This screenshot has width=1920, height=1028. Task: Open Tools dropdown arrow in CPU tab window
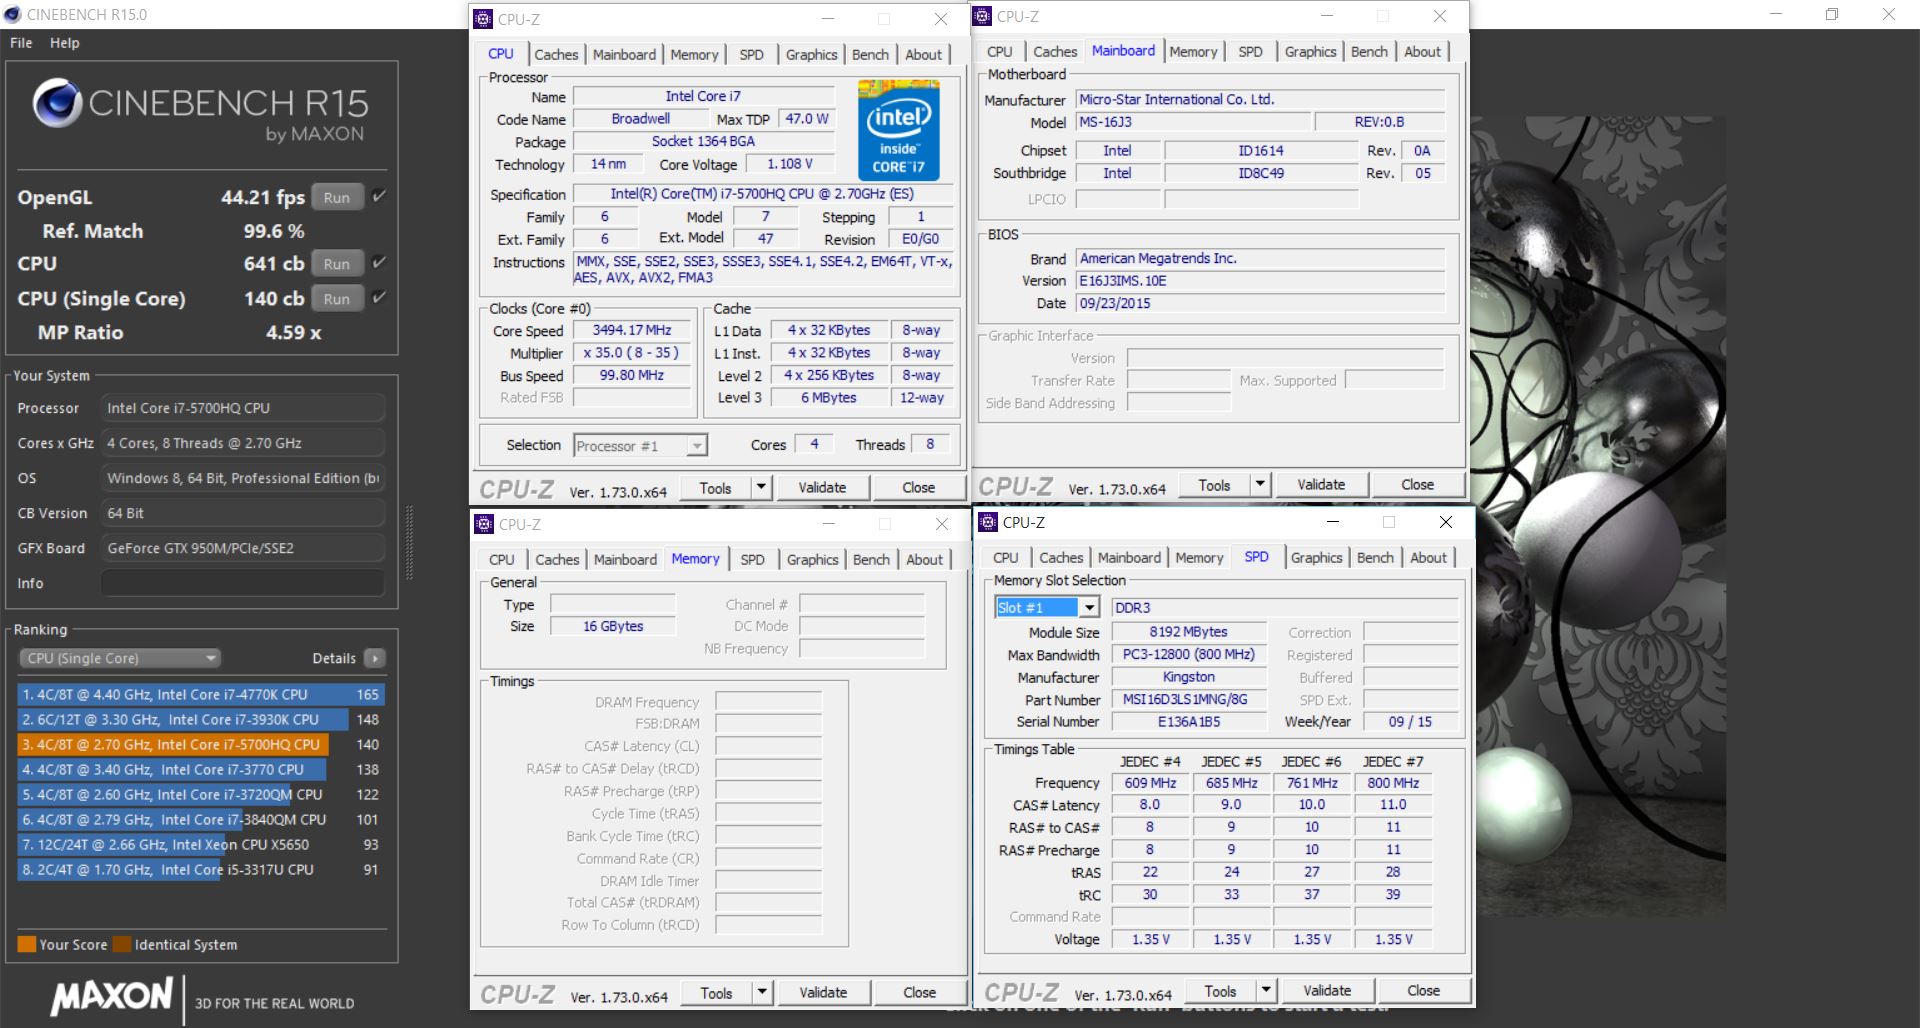pyautogui.click(x=761, y=488)
